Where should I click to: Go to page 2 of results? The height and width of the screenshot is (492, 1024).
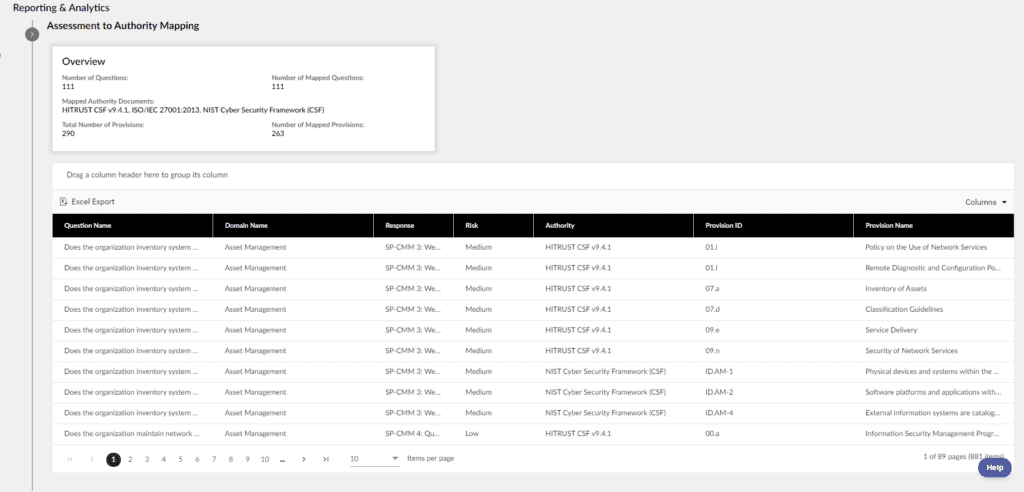coord(130,459)
